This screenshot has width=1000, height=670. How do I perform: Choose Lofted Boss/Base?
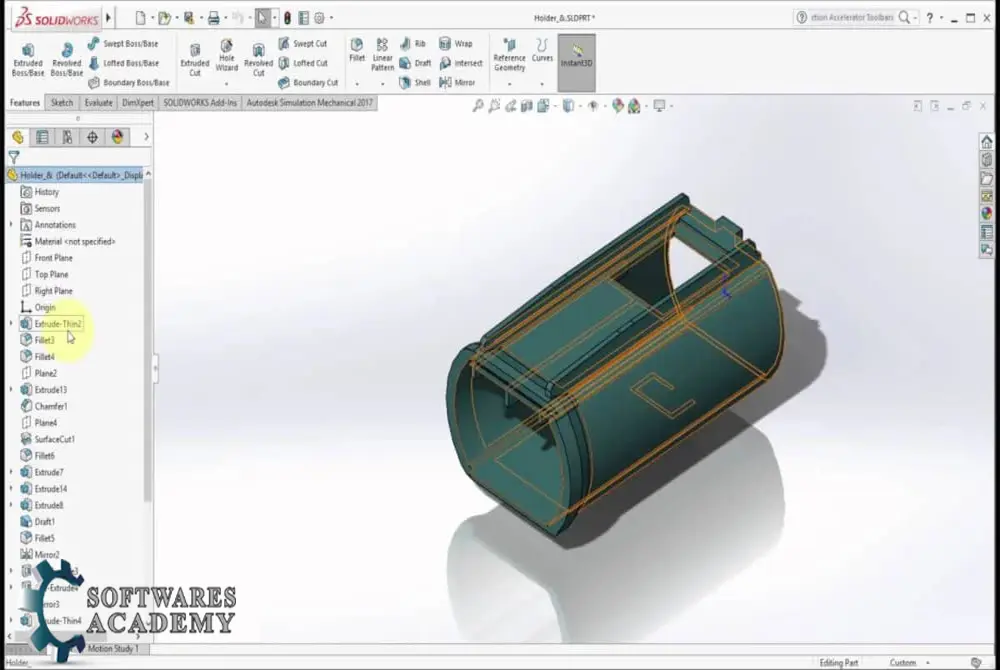(x=123, y=63)
